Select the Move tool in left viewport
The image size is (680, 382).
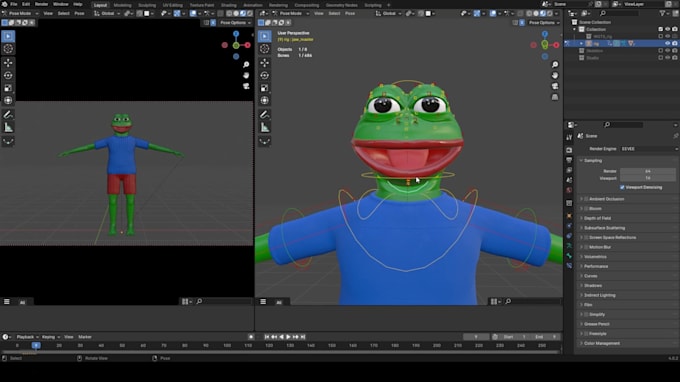(8, 63)
